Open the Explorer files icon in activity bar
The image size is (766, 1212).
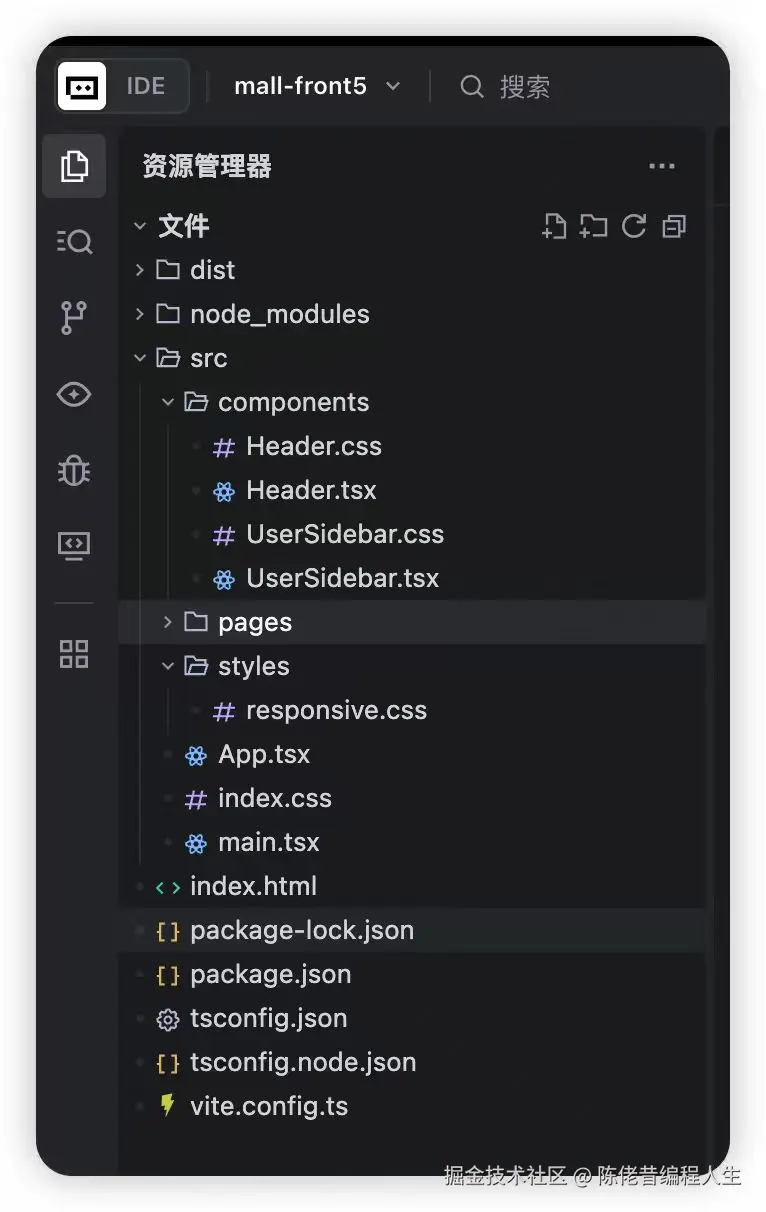[74, 166]
